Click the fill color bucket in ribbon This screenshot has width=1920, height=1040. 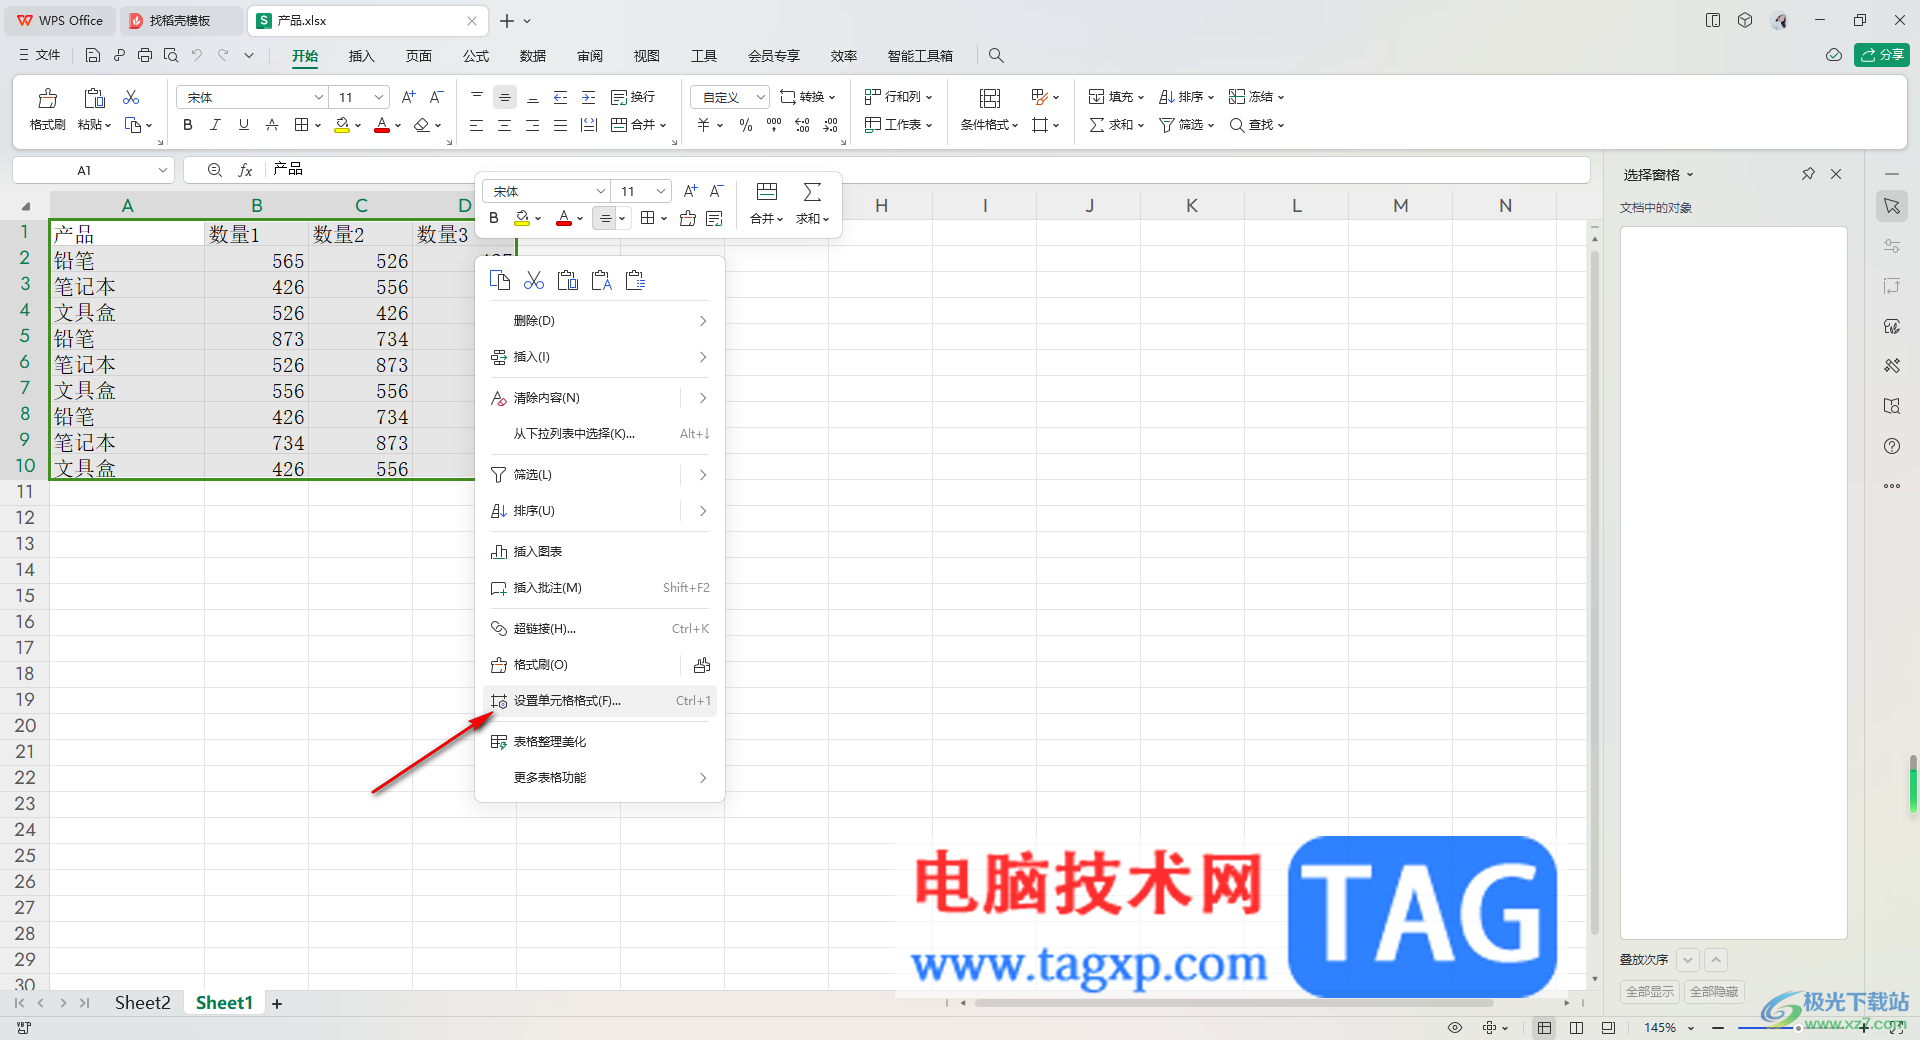coord(342,125)
